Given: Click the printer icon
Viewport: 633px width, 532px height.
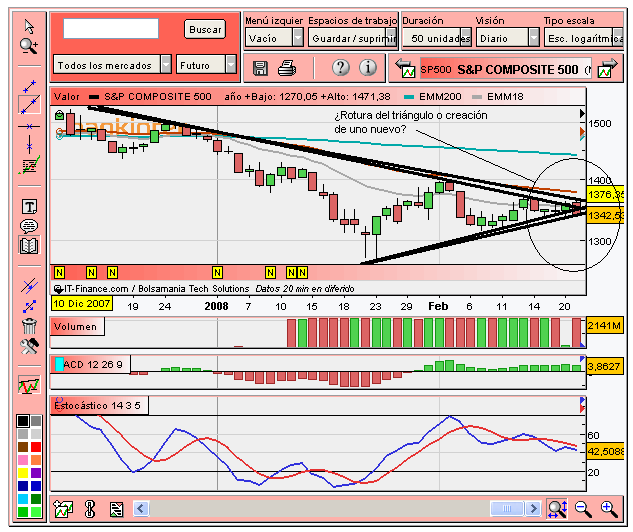Looking at the screenshot, I should [287, 68].
